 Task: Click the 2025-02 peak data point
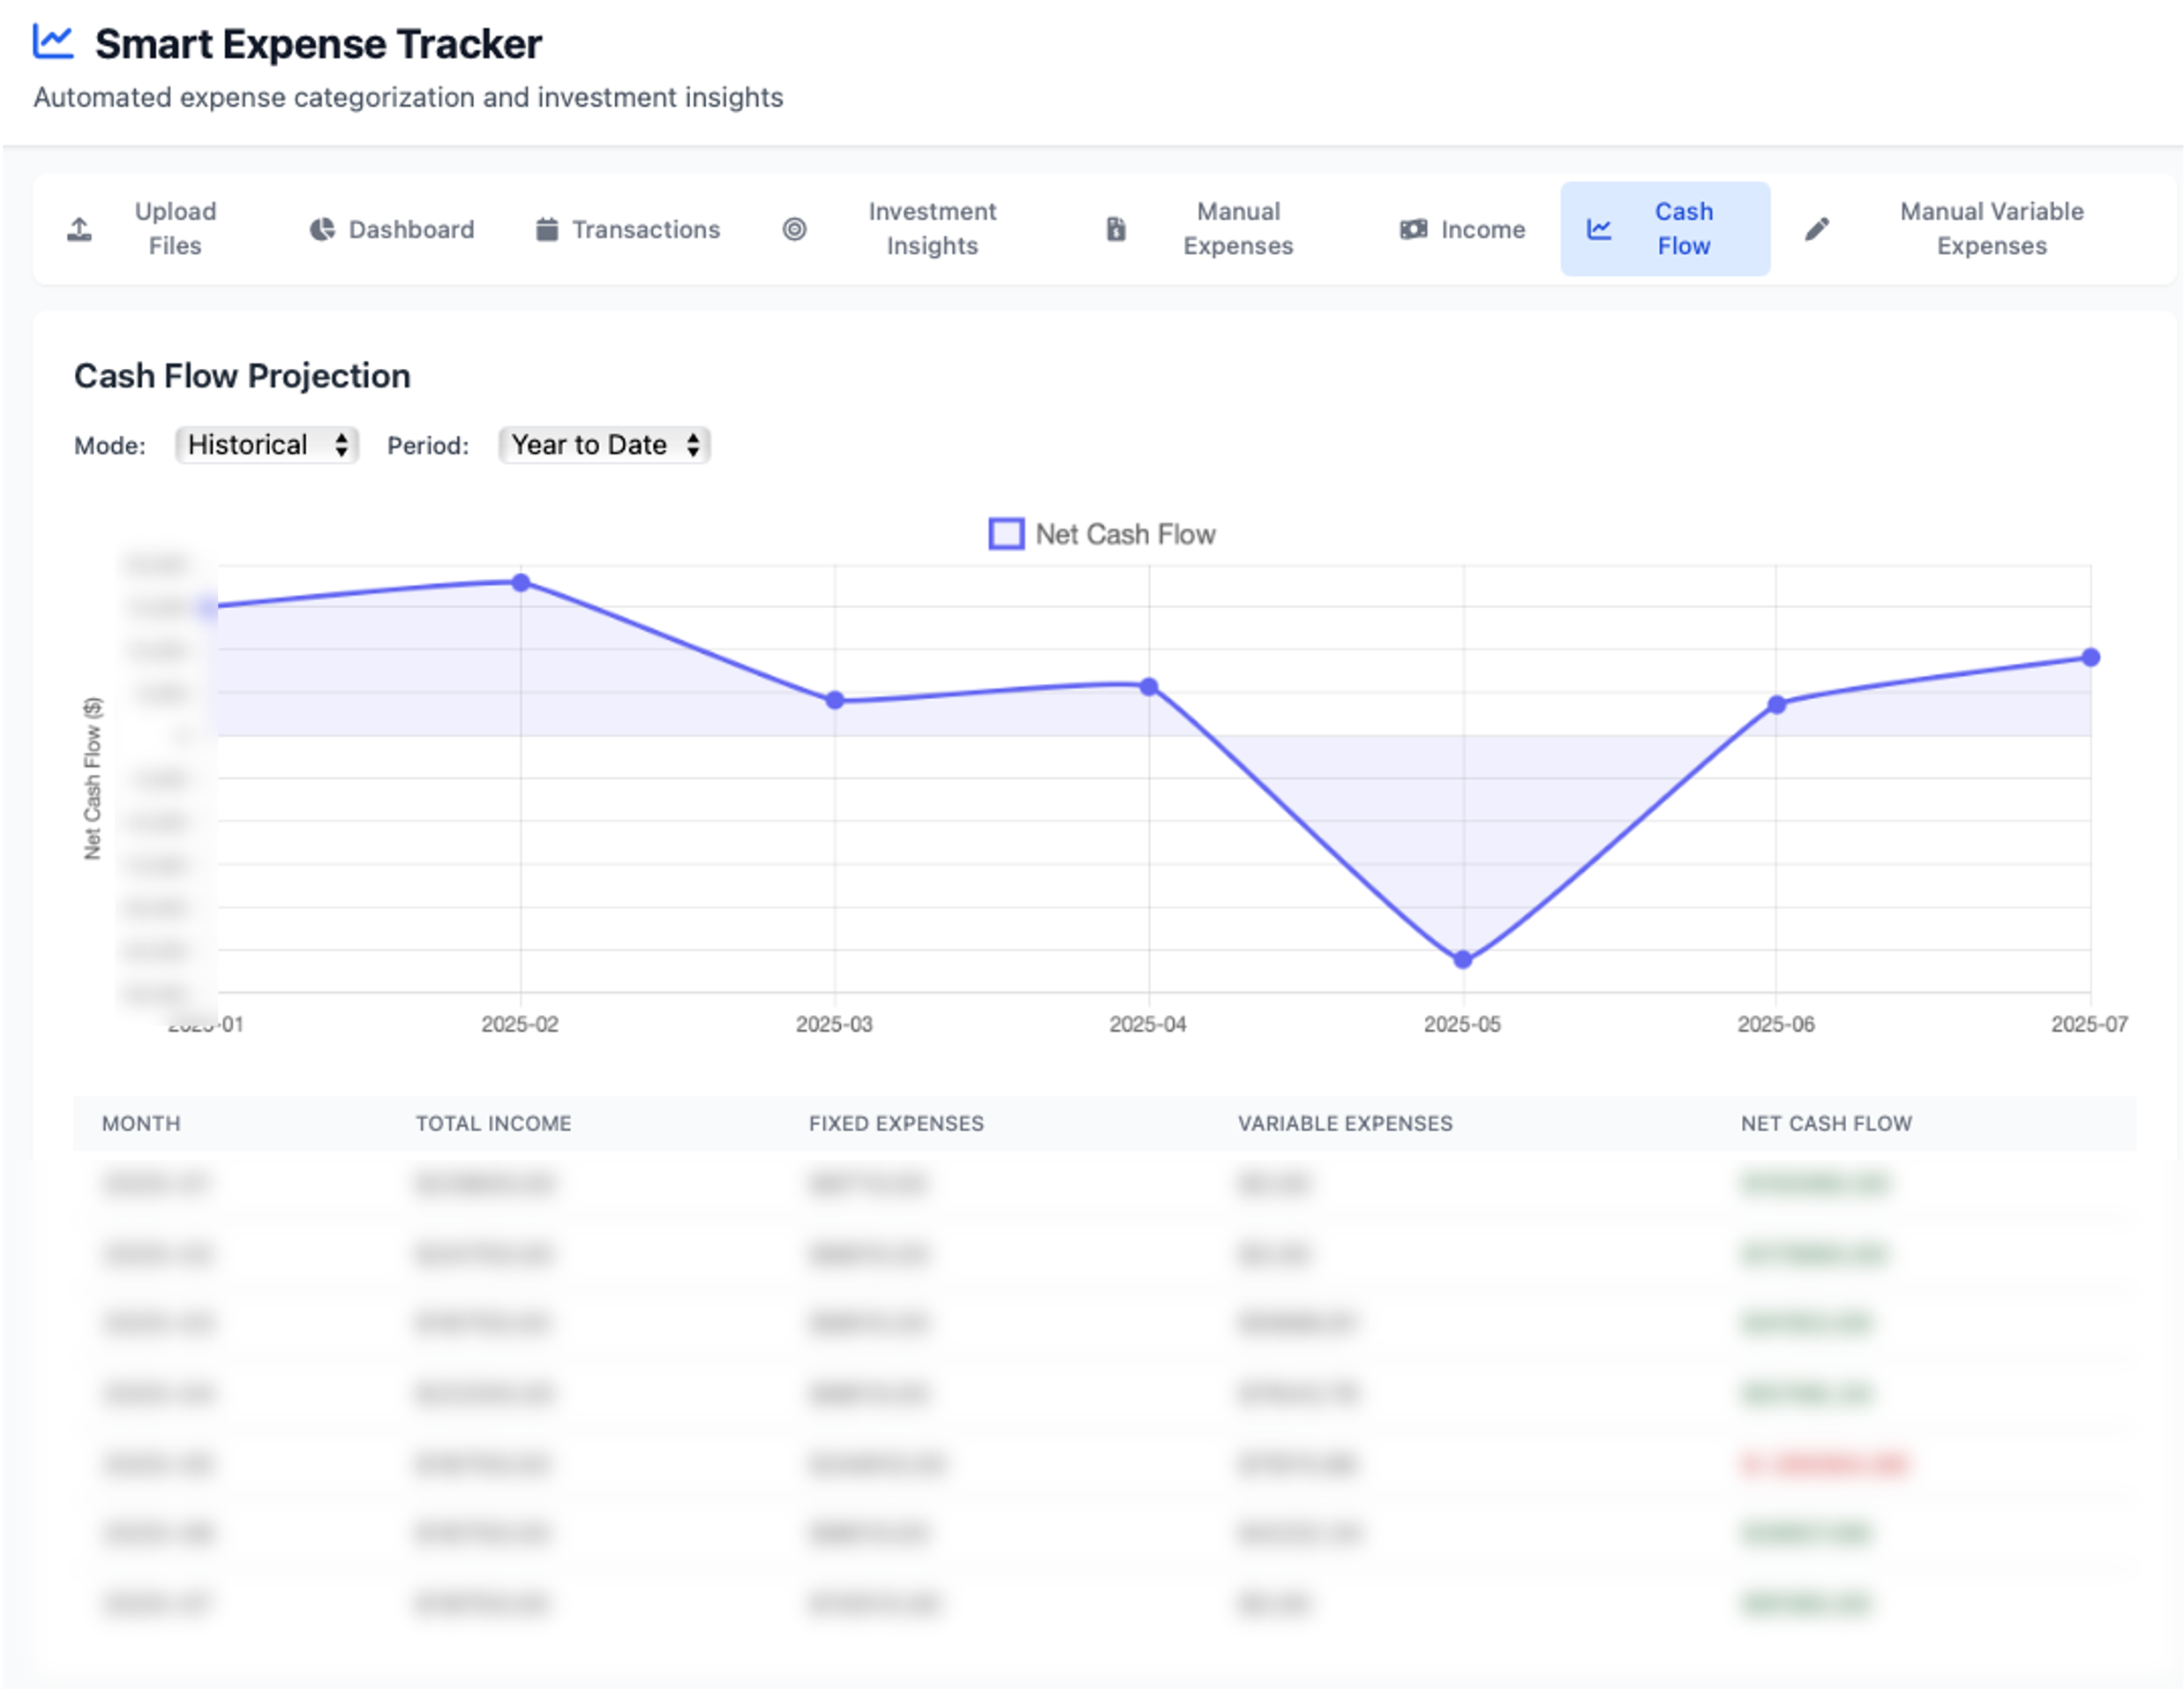[521, 582]
